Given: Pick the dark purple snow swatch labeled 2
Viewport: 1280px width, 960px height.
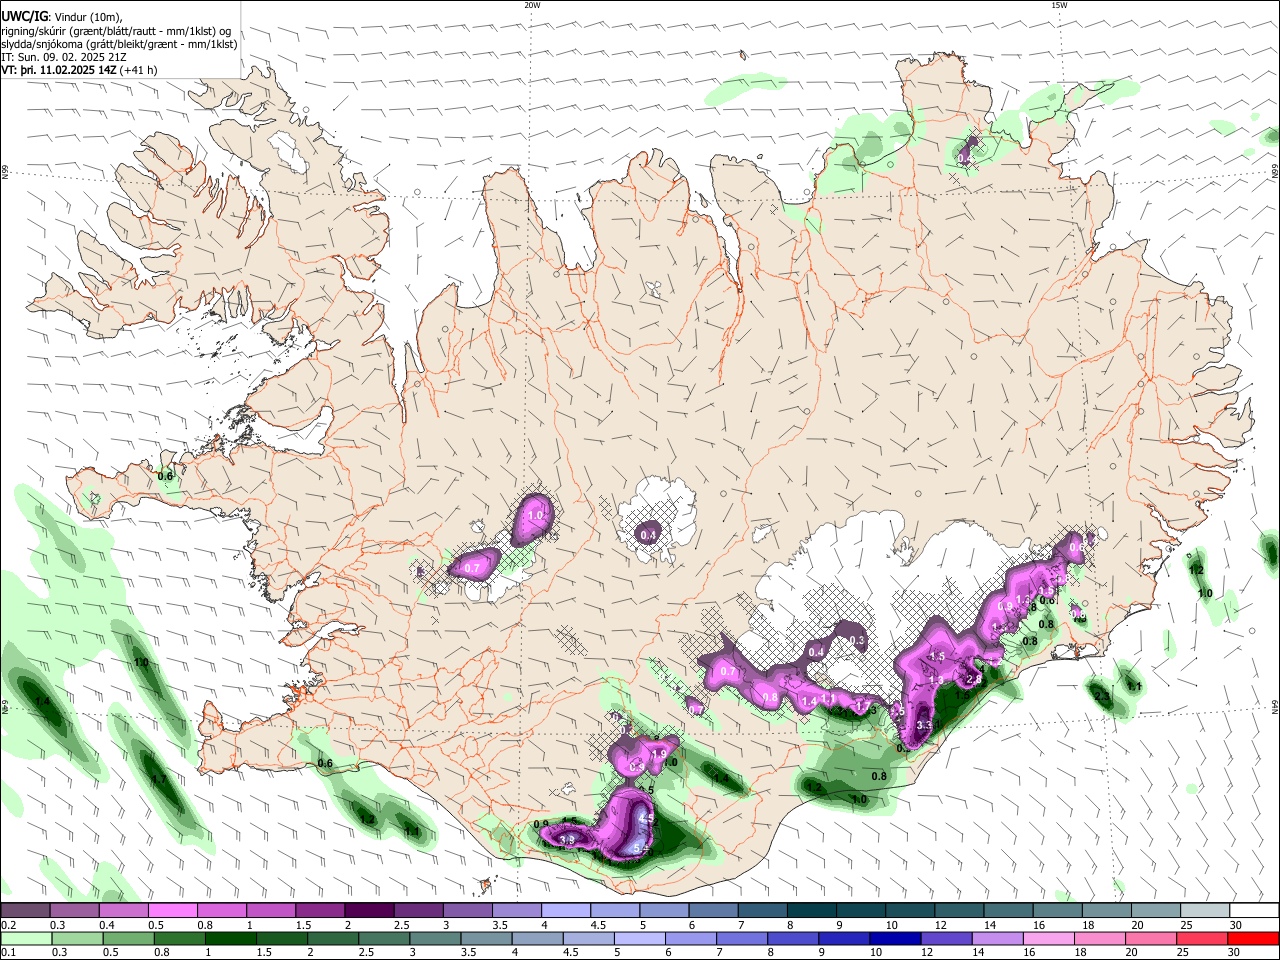Looking at the screenshot, I should 369,910.
